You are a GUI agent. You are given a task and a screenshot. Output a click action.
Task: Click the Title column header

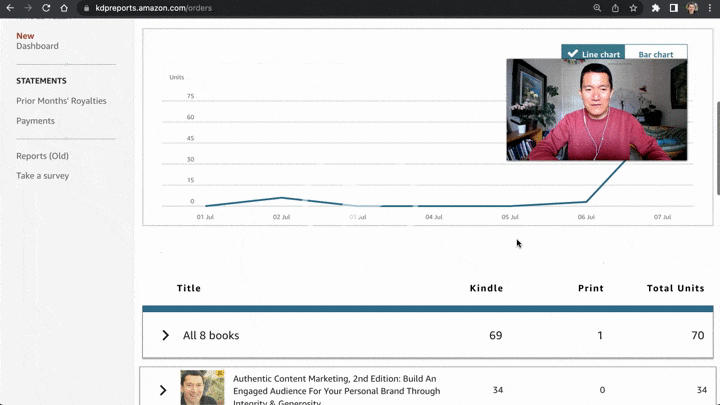[x=189, y=288]
